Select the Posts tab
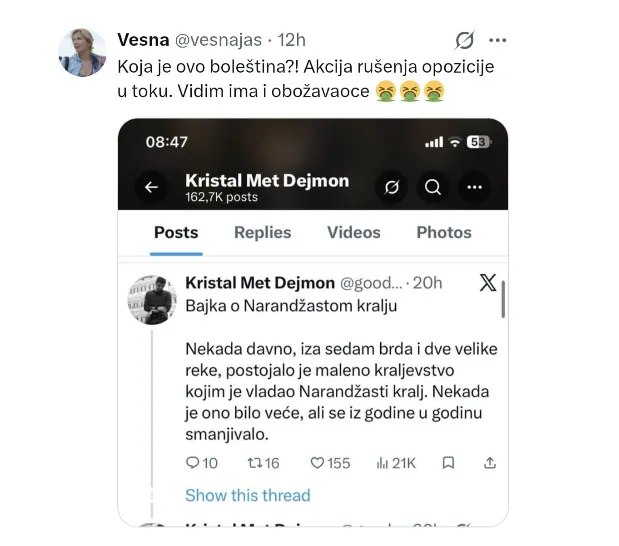Screen dimensions: 619x546 (176, 233)
